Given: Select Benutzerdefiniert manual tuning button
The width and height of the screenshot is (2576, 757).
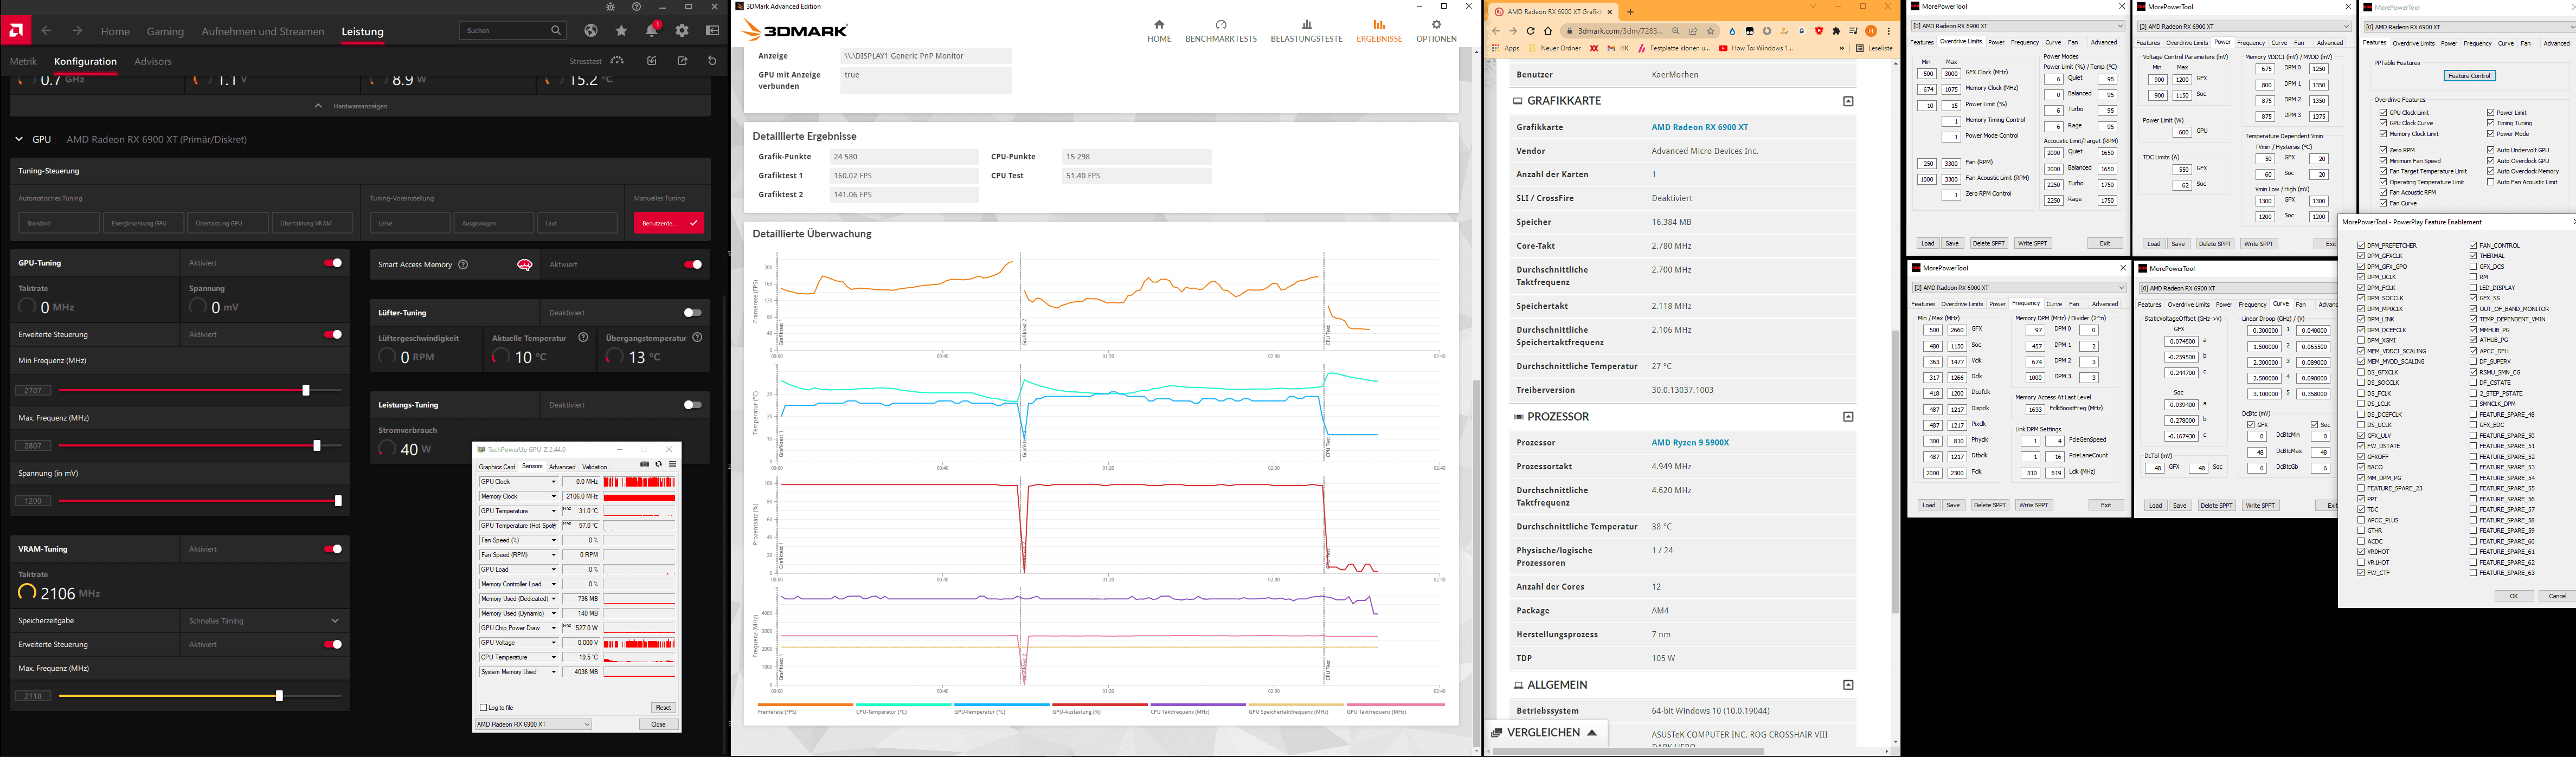Looking at the screenshot, I should (x=669, y=223).
